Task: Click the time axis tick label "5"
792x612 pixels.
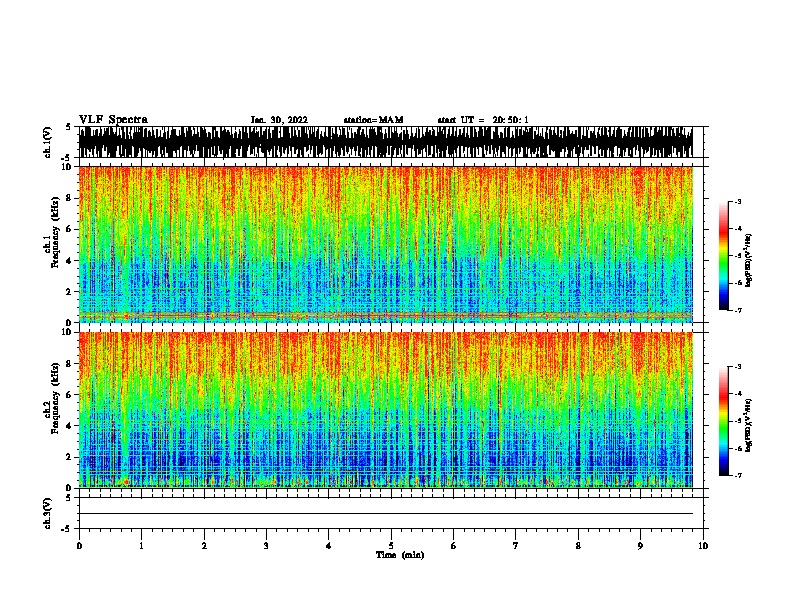Action: click(391, 546)
